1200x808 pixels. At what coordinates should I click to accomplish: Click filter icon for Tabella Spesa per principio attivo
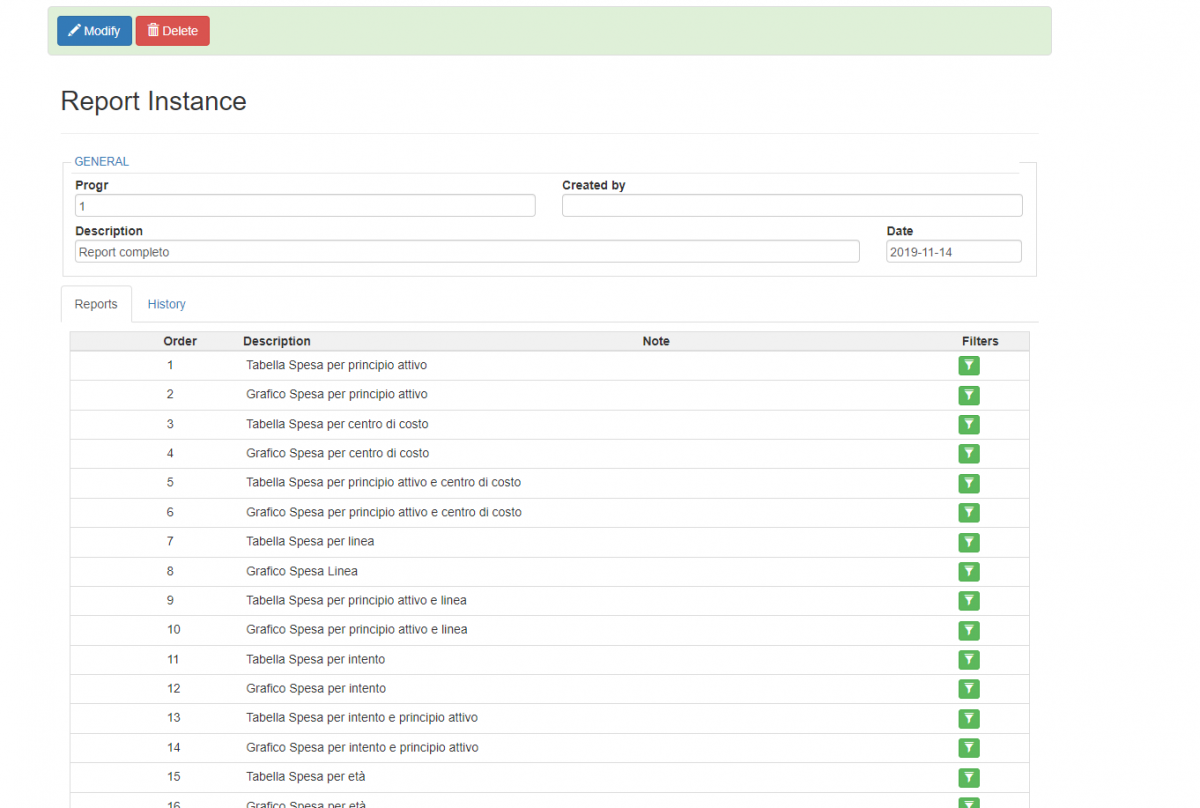tap(968, 366)
